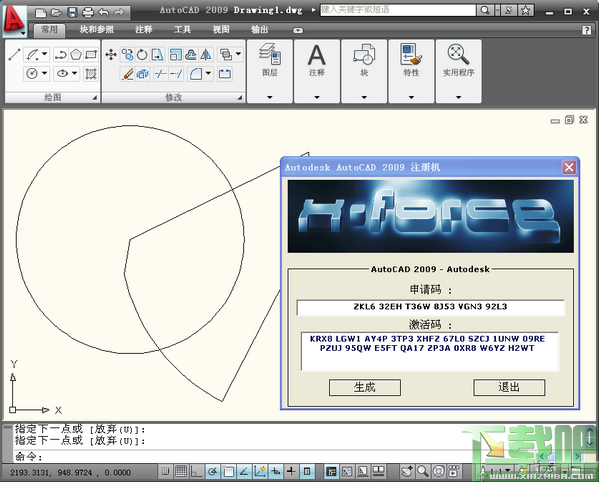Click the Open file quick access icon

[56, 13]
